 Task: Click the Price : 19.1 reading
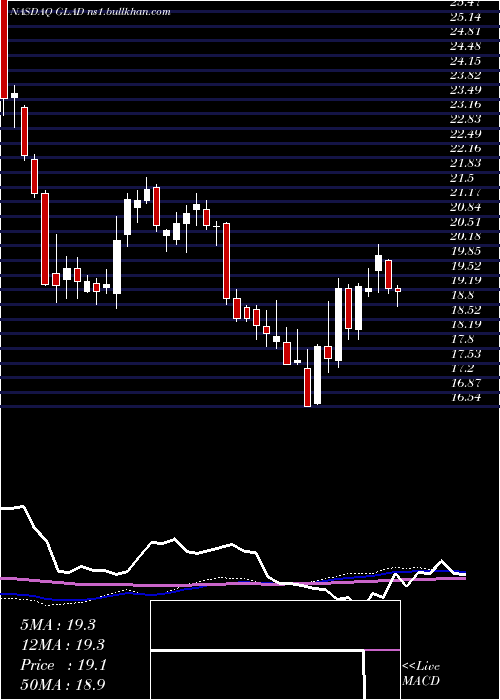63,665
